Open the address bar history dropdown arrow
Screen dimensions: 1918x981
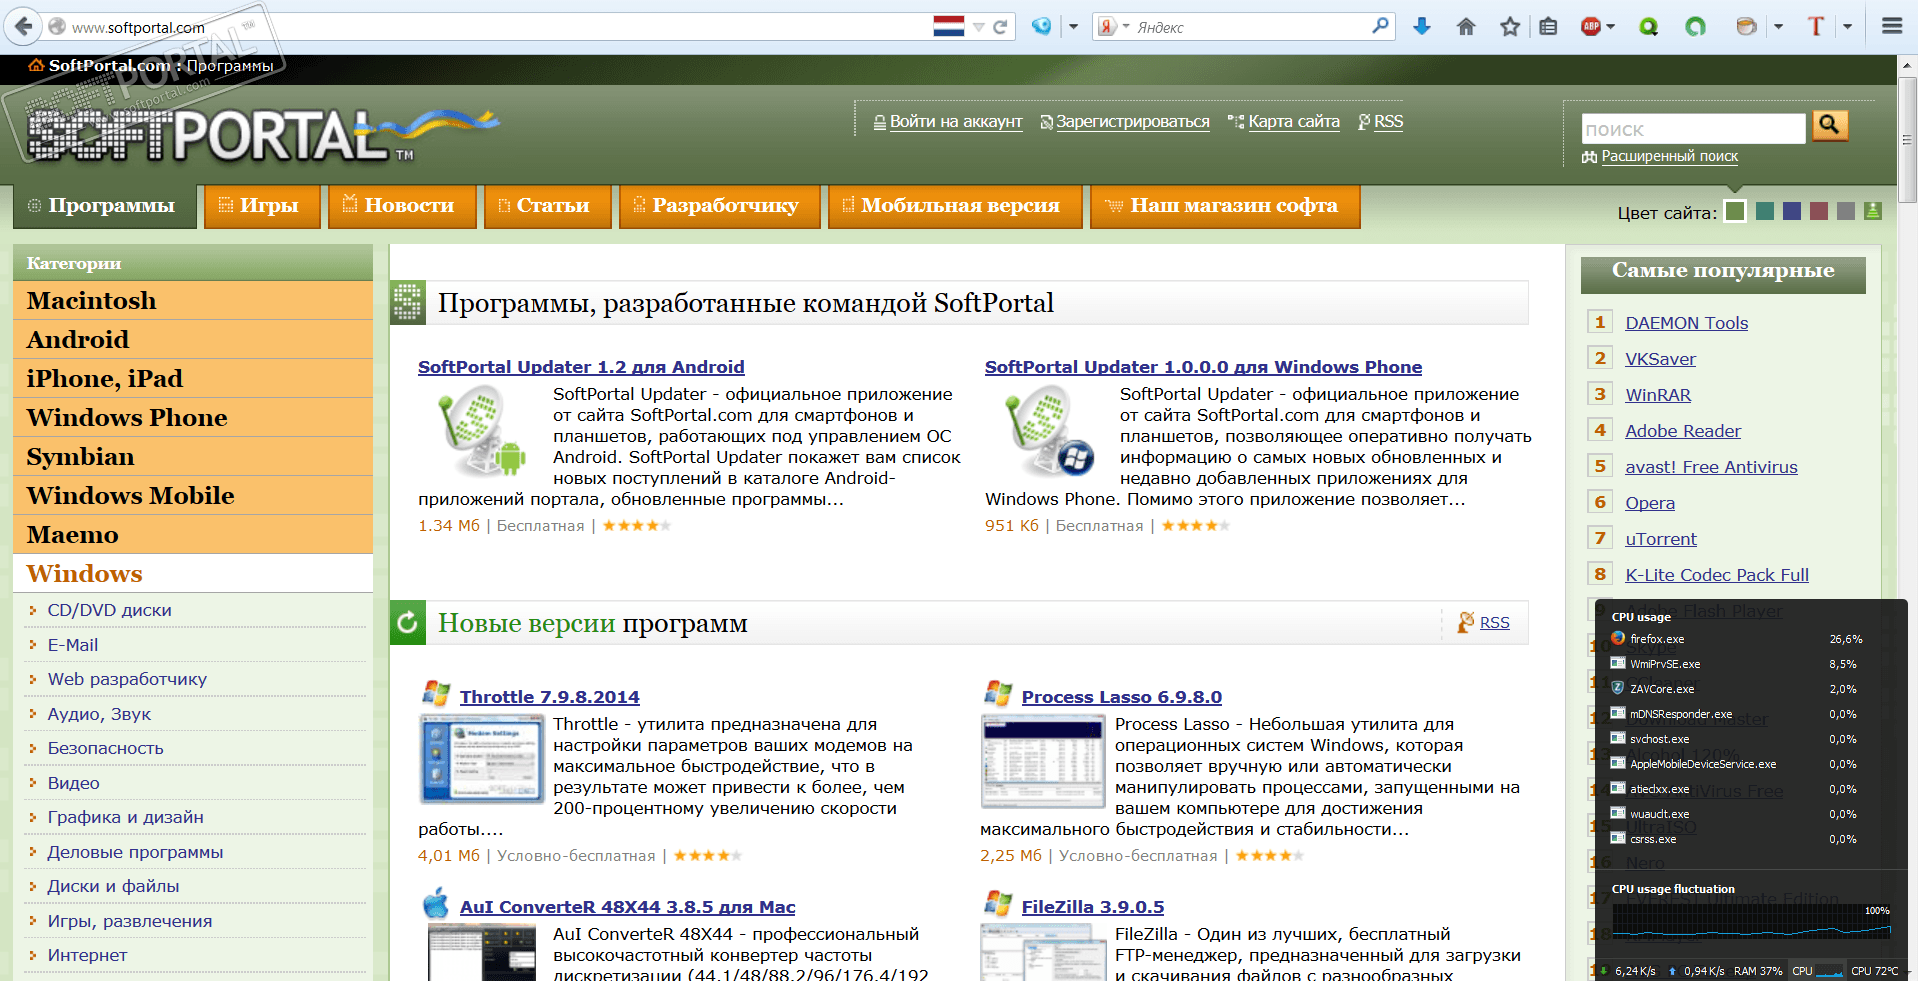click(x=979, y=27)
